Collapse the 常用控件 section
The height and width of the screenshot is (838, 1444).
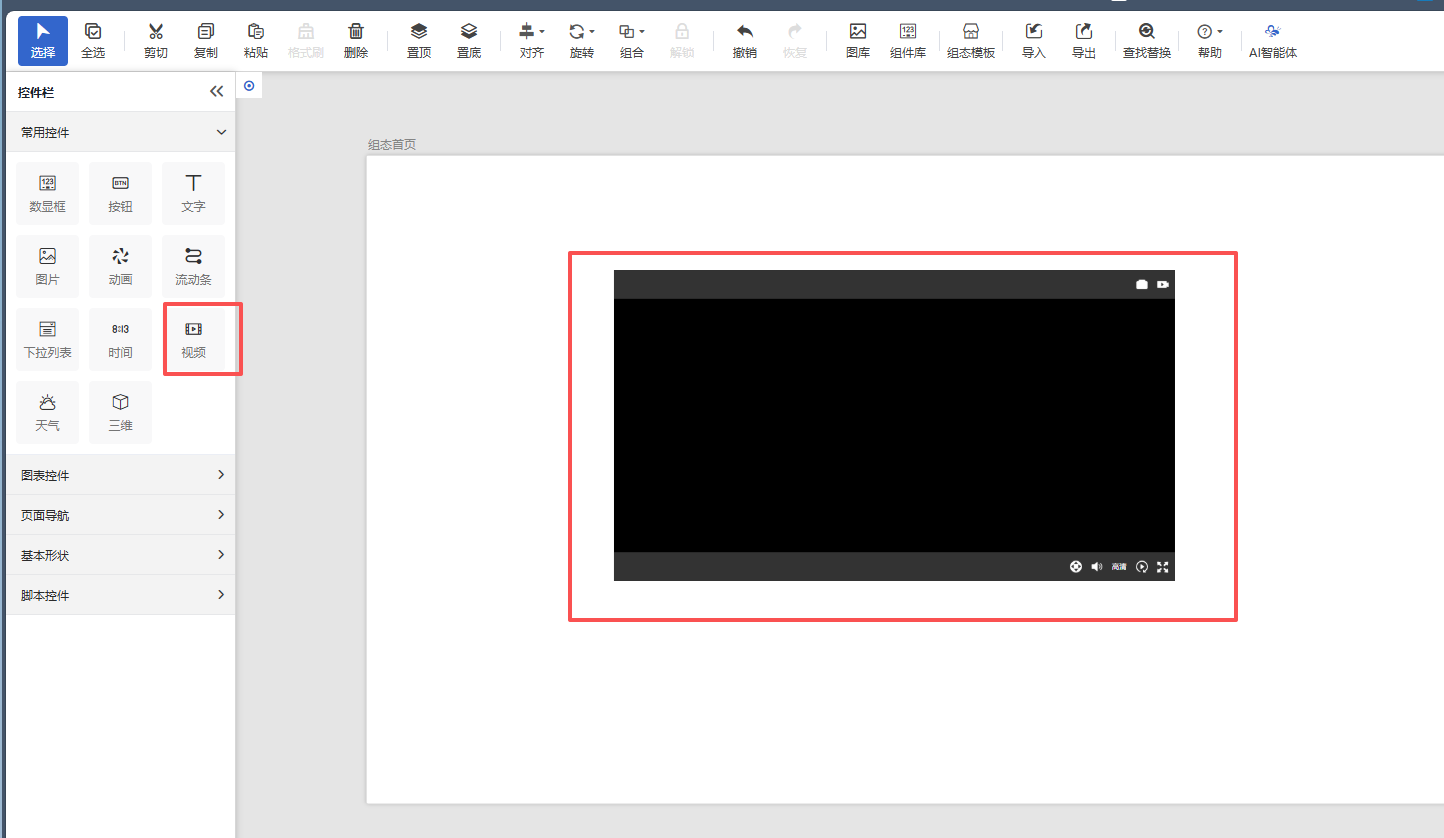121,132
